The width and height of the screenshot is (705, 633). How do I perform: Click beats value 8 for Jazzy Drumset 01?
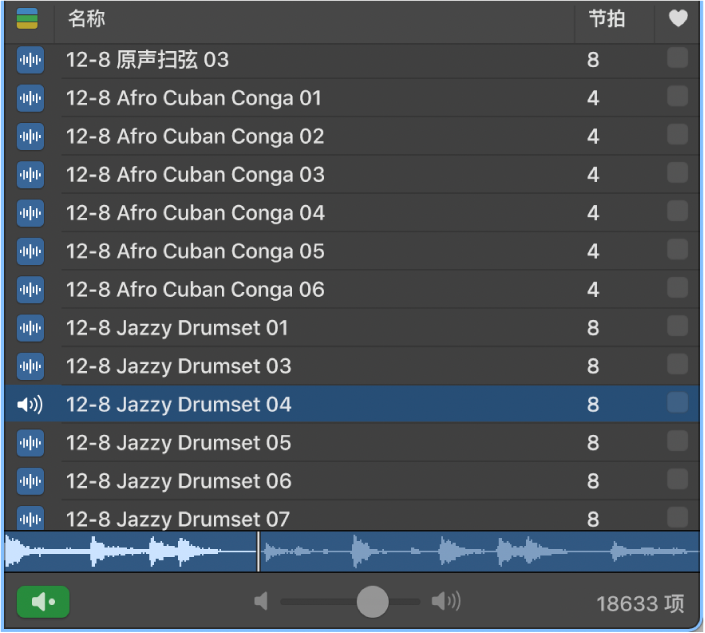[593, 328]
